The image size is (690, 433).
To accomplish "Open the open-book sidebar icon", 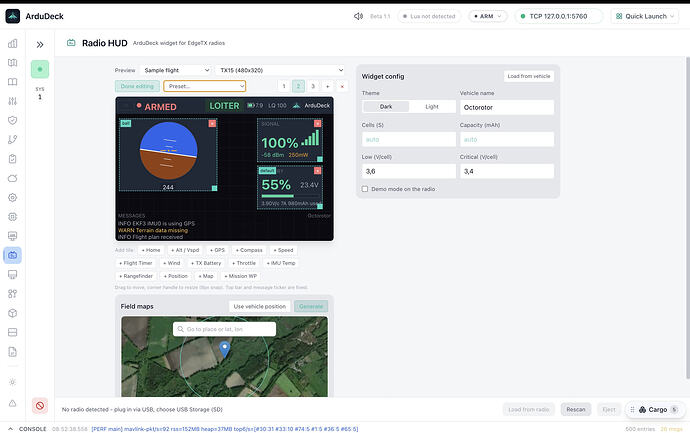I will pos(13,82).
